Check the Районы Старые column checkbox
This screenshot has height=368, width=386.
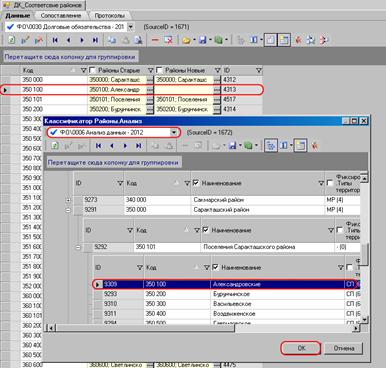pyautogui.click(x=93, y=70)
